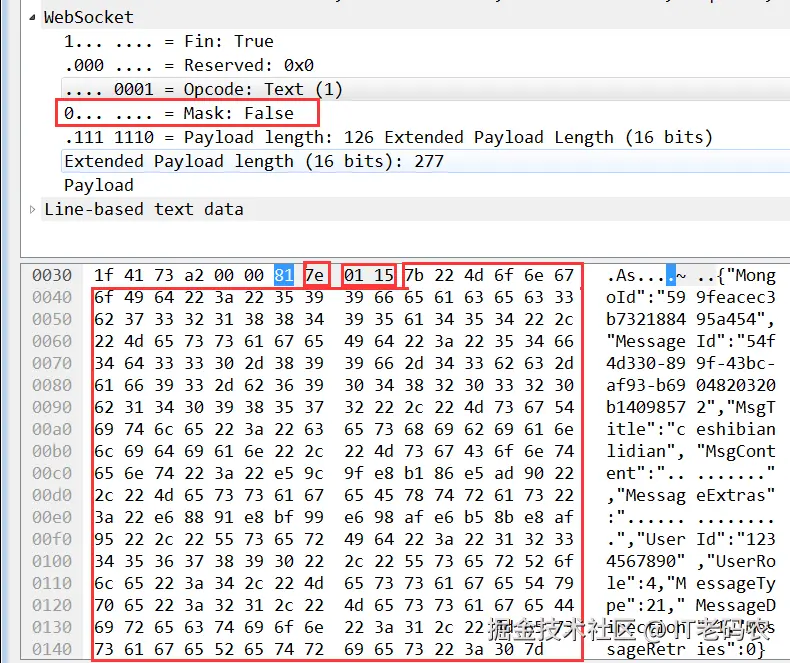Click hex byte 7d ending row 0140

tap(534, 649)
